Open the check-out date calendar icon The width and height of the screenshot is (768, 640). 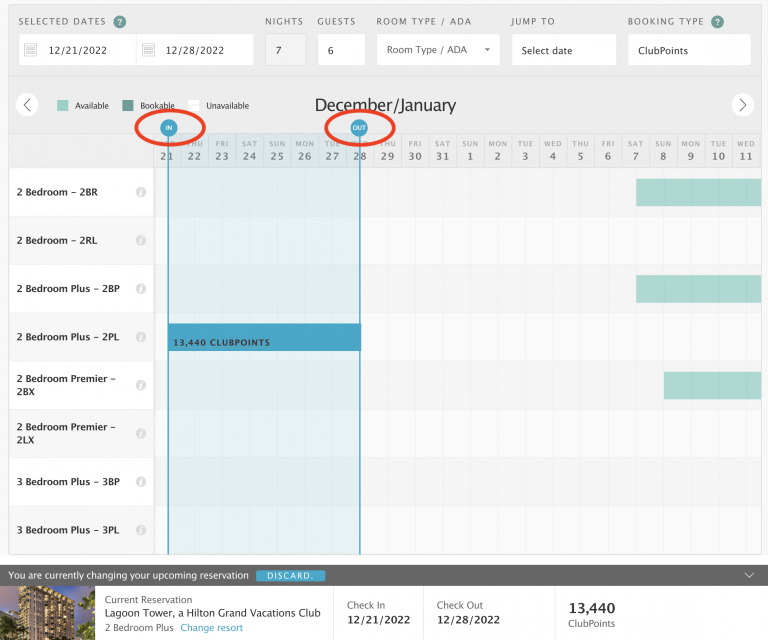pyautogui.click(x=150, y=50)
